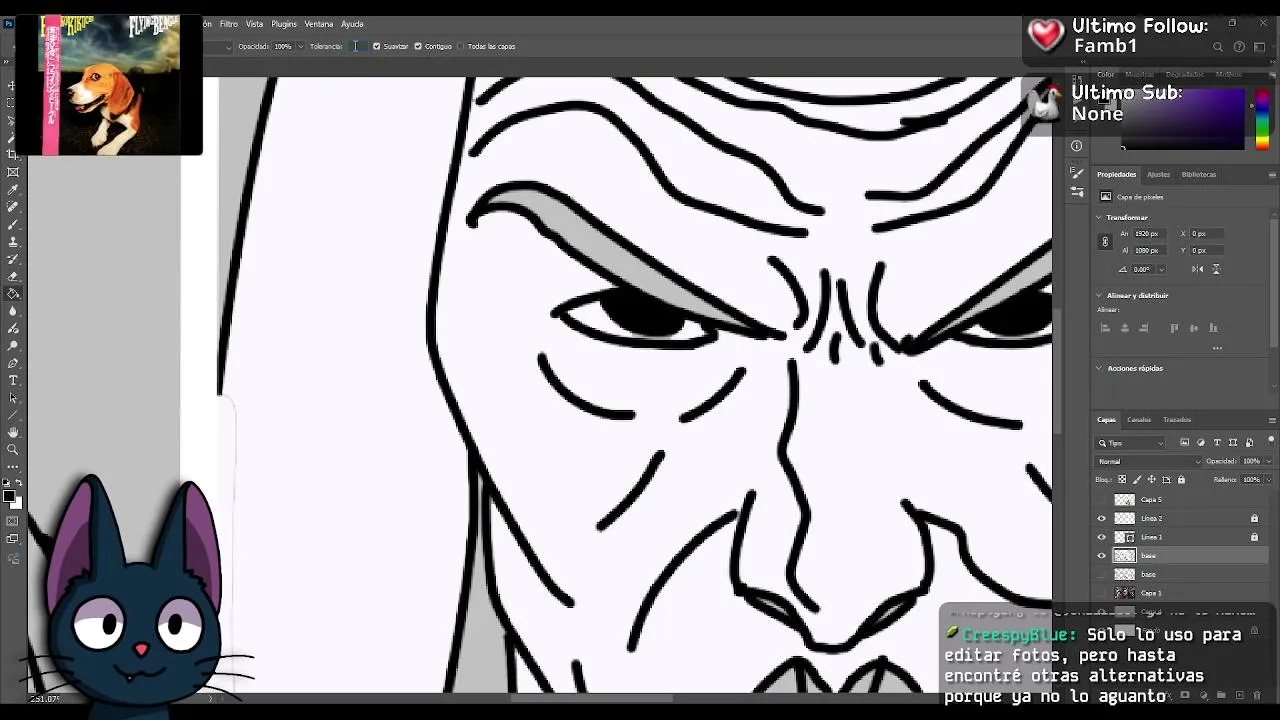This screenshot has height=720, width=1280.
Task: Delete layer trash icon
Action: click(1258, 695)
